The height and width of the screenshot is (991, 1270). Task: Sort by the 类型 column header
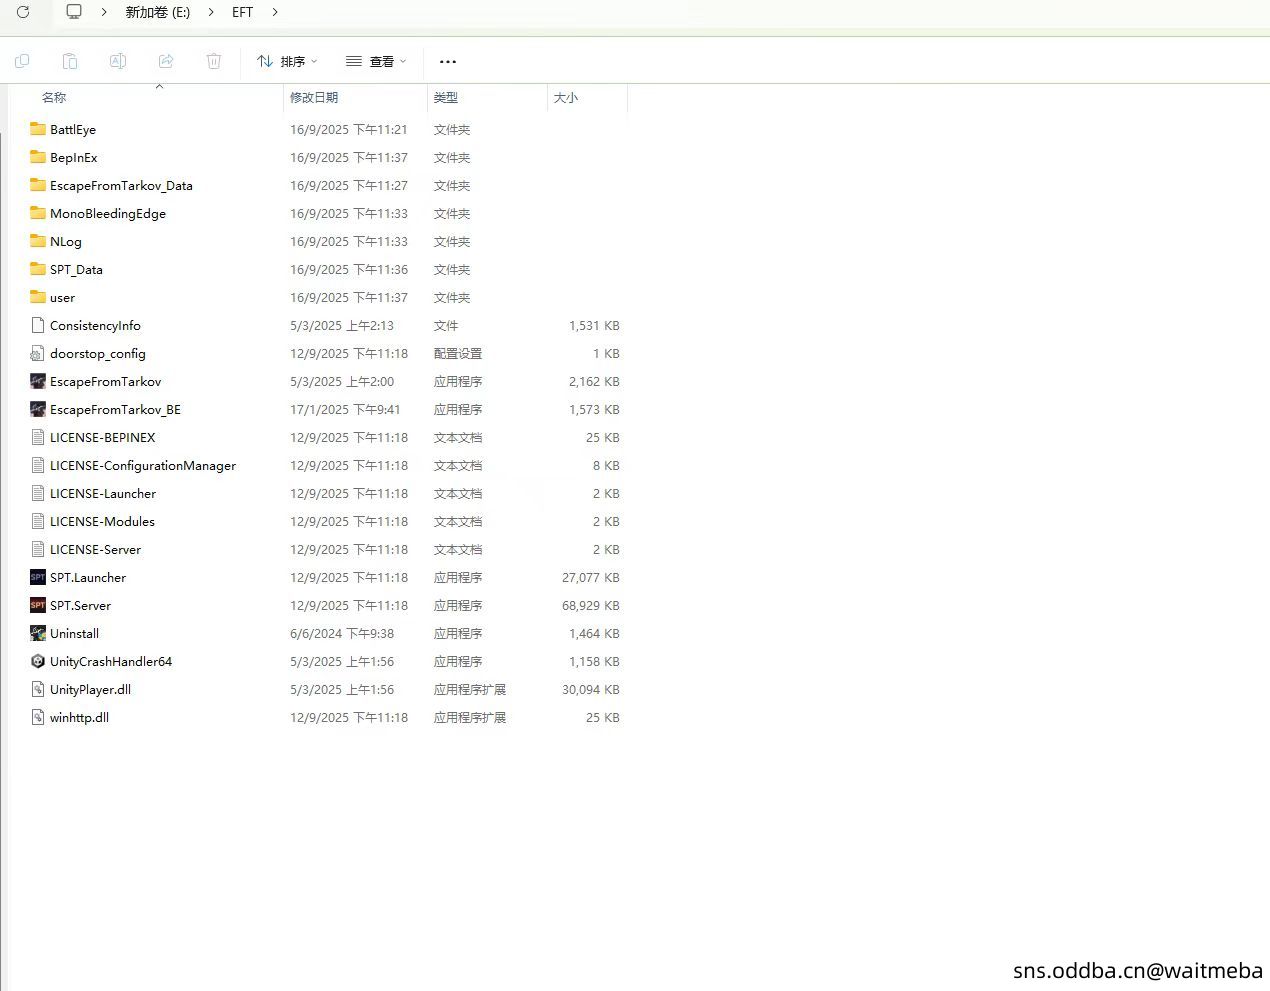[446, 97]
